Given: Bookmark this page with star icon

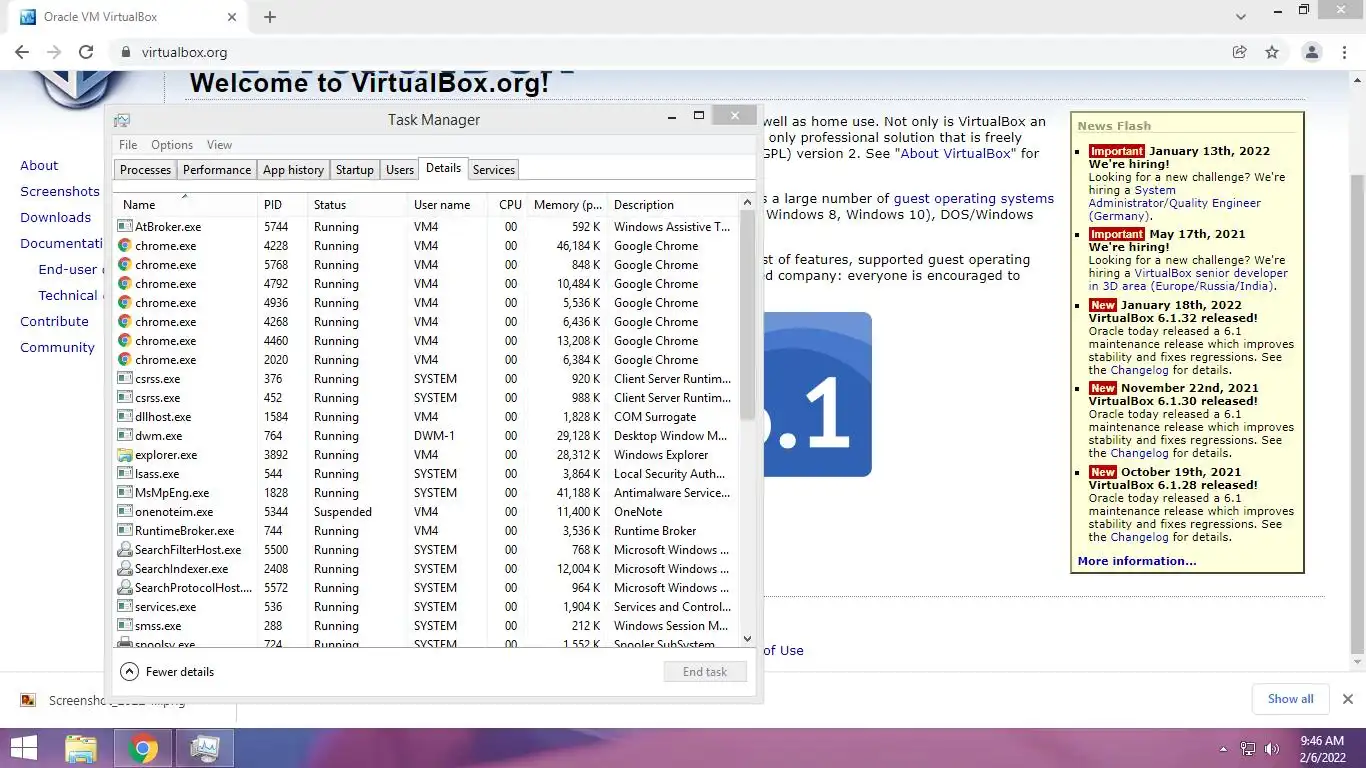Looking at the screenshot, I should (1272, 52).
